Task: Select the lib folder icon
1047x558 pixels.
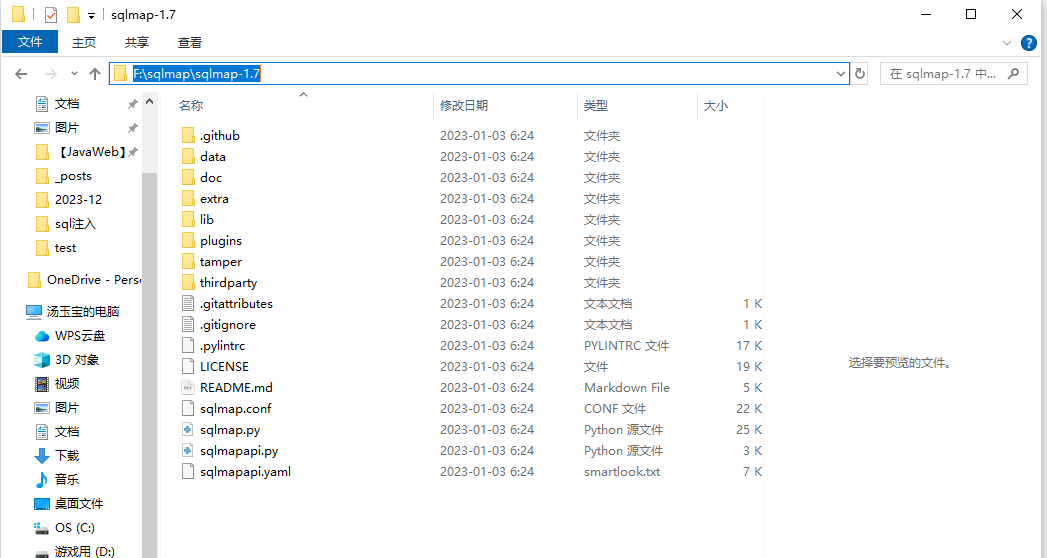Action: click(x=188, y=220)
